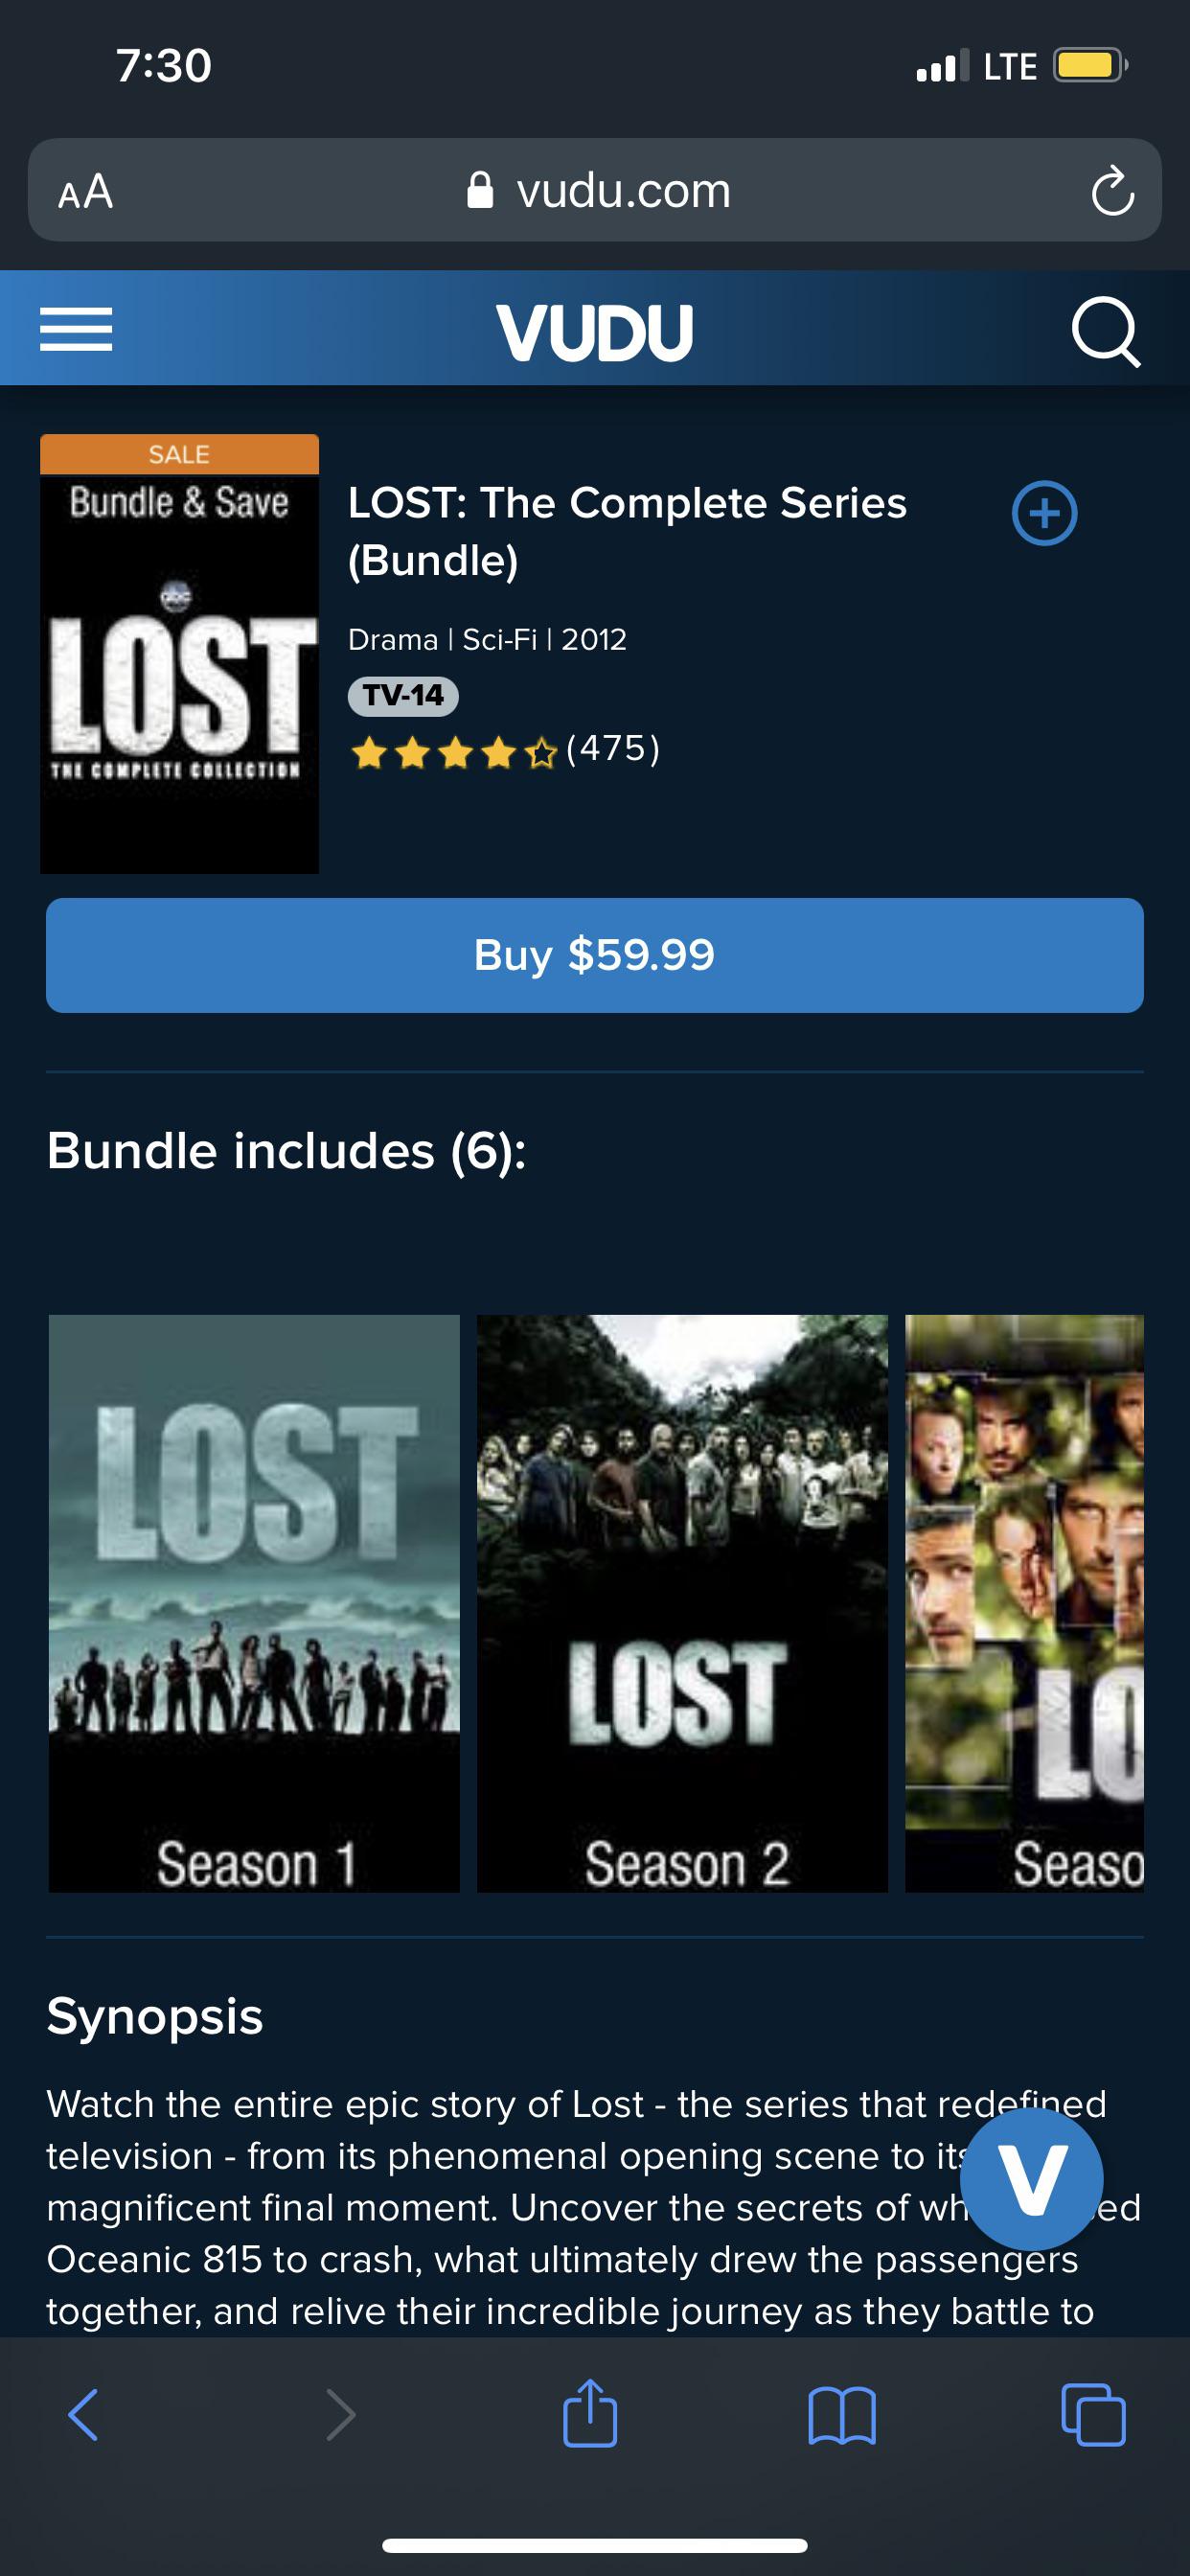This screenshot has width=1190, height=2576.
Task: Open the Vudu hamburger menu
Action: coord(76,329)
